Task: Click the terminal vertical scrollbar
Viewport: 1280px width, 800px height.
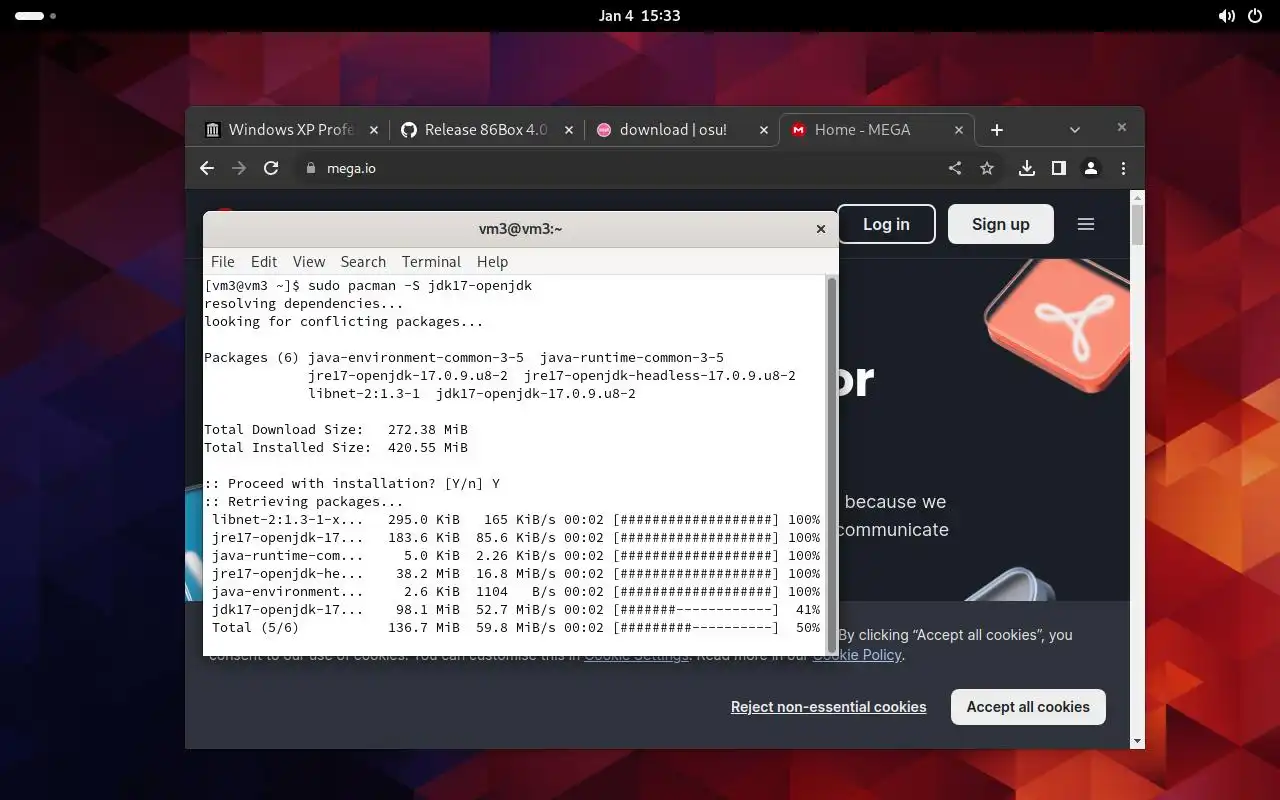Action: 831,464
